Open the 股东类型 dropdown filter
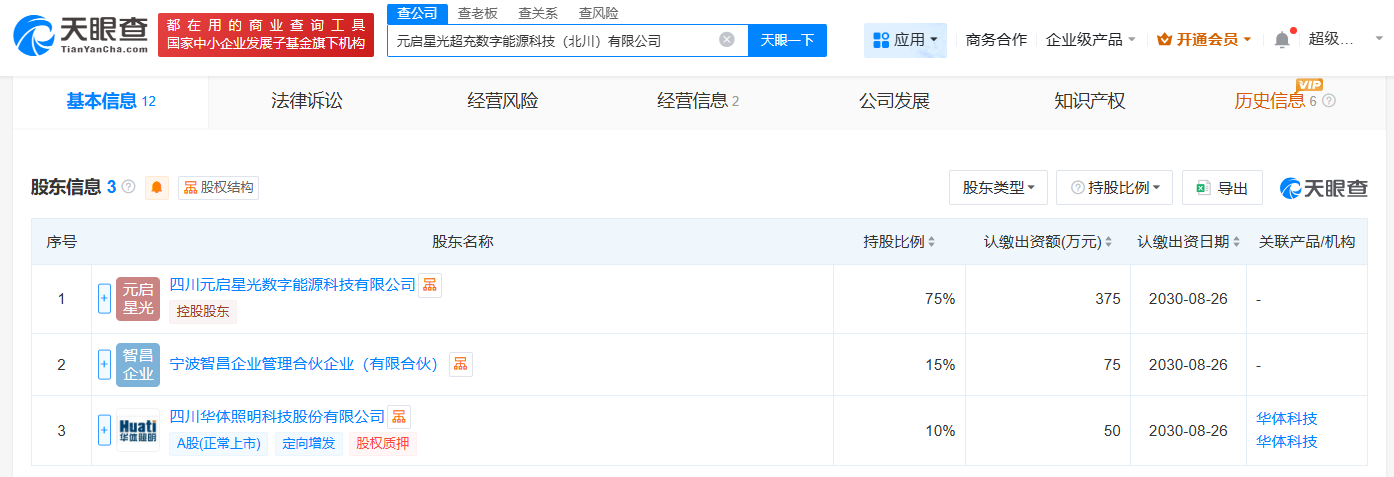 [998, 188]
